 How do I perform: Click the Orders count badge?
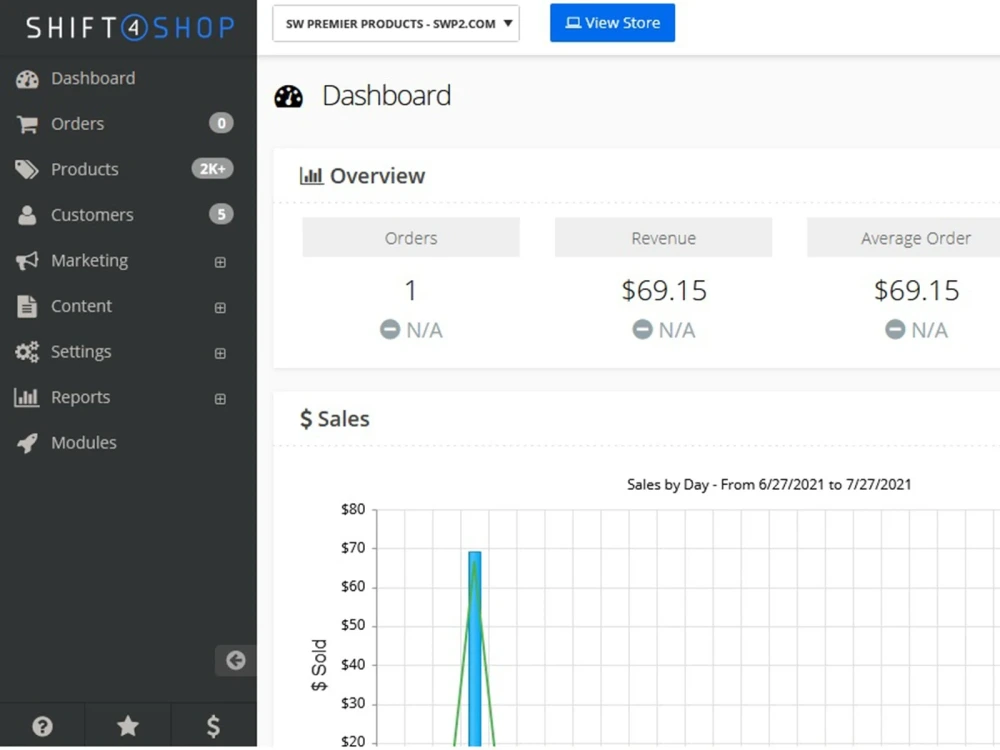point(221,123)
